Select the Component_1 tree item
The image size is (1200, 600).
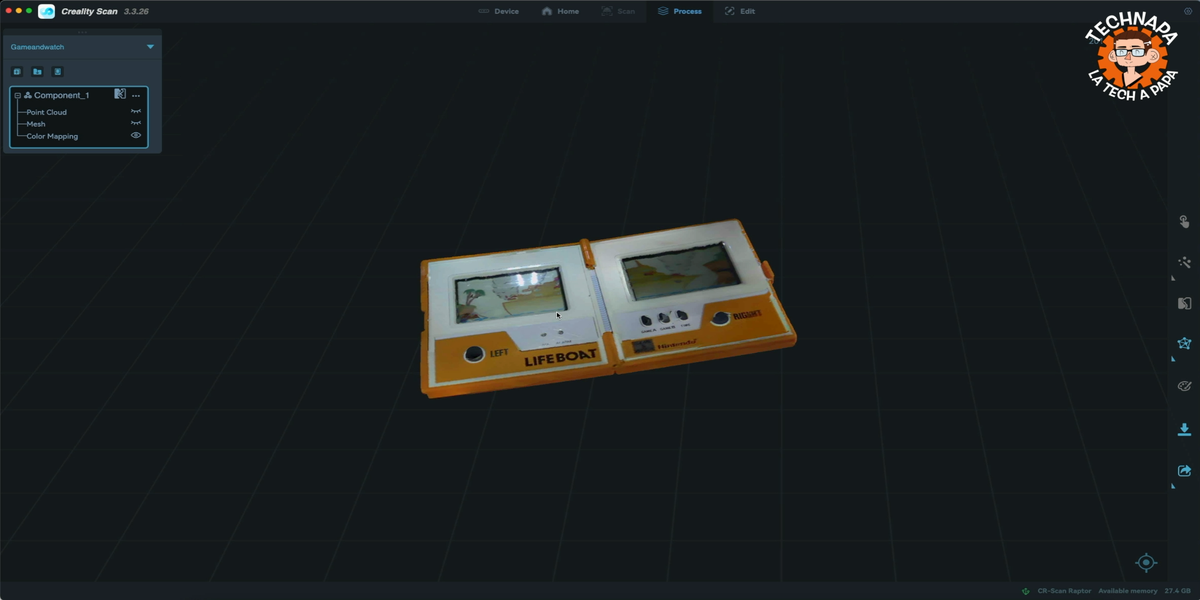click(x=61, y=95)
